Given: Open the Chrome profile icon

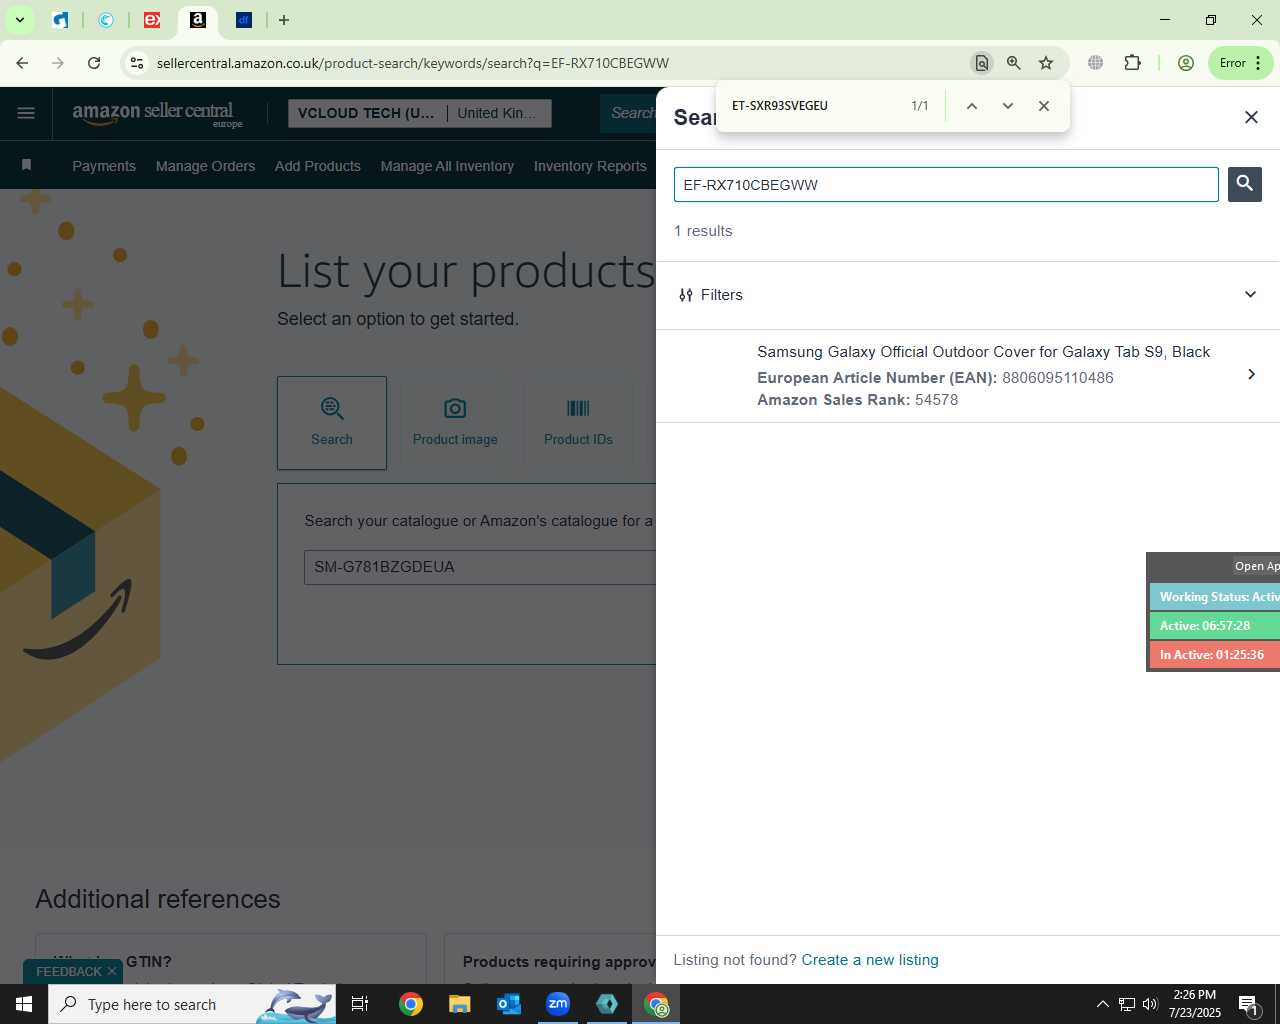Looking at the screenshot, I should pyautogui.click(x=1186, y=63).
